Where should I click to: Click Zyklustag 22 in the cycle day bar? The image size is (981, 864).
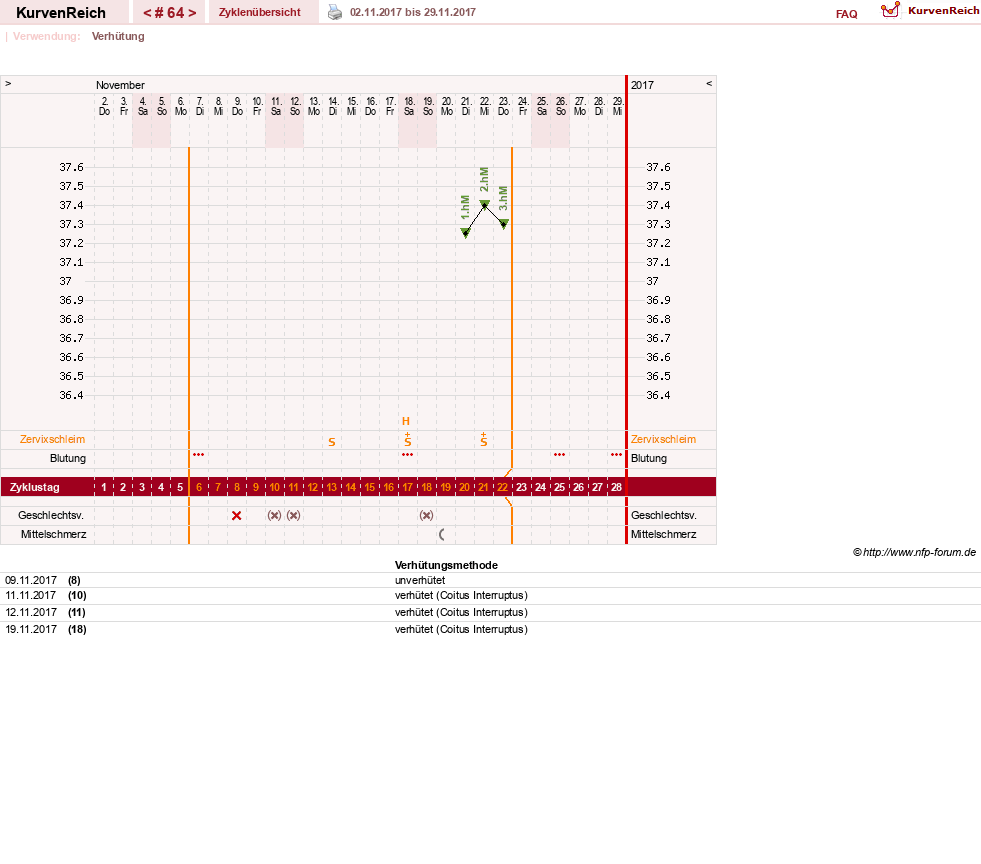click(502, 487)
